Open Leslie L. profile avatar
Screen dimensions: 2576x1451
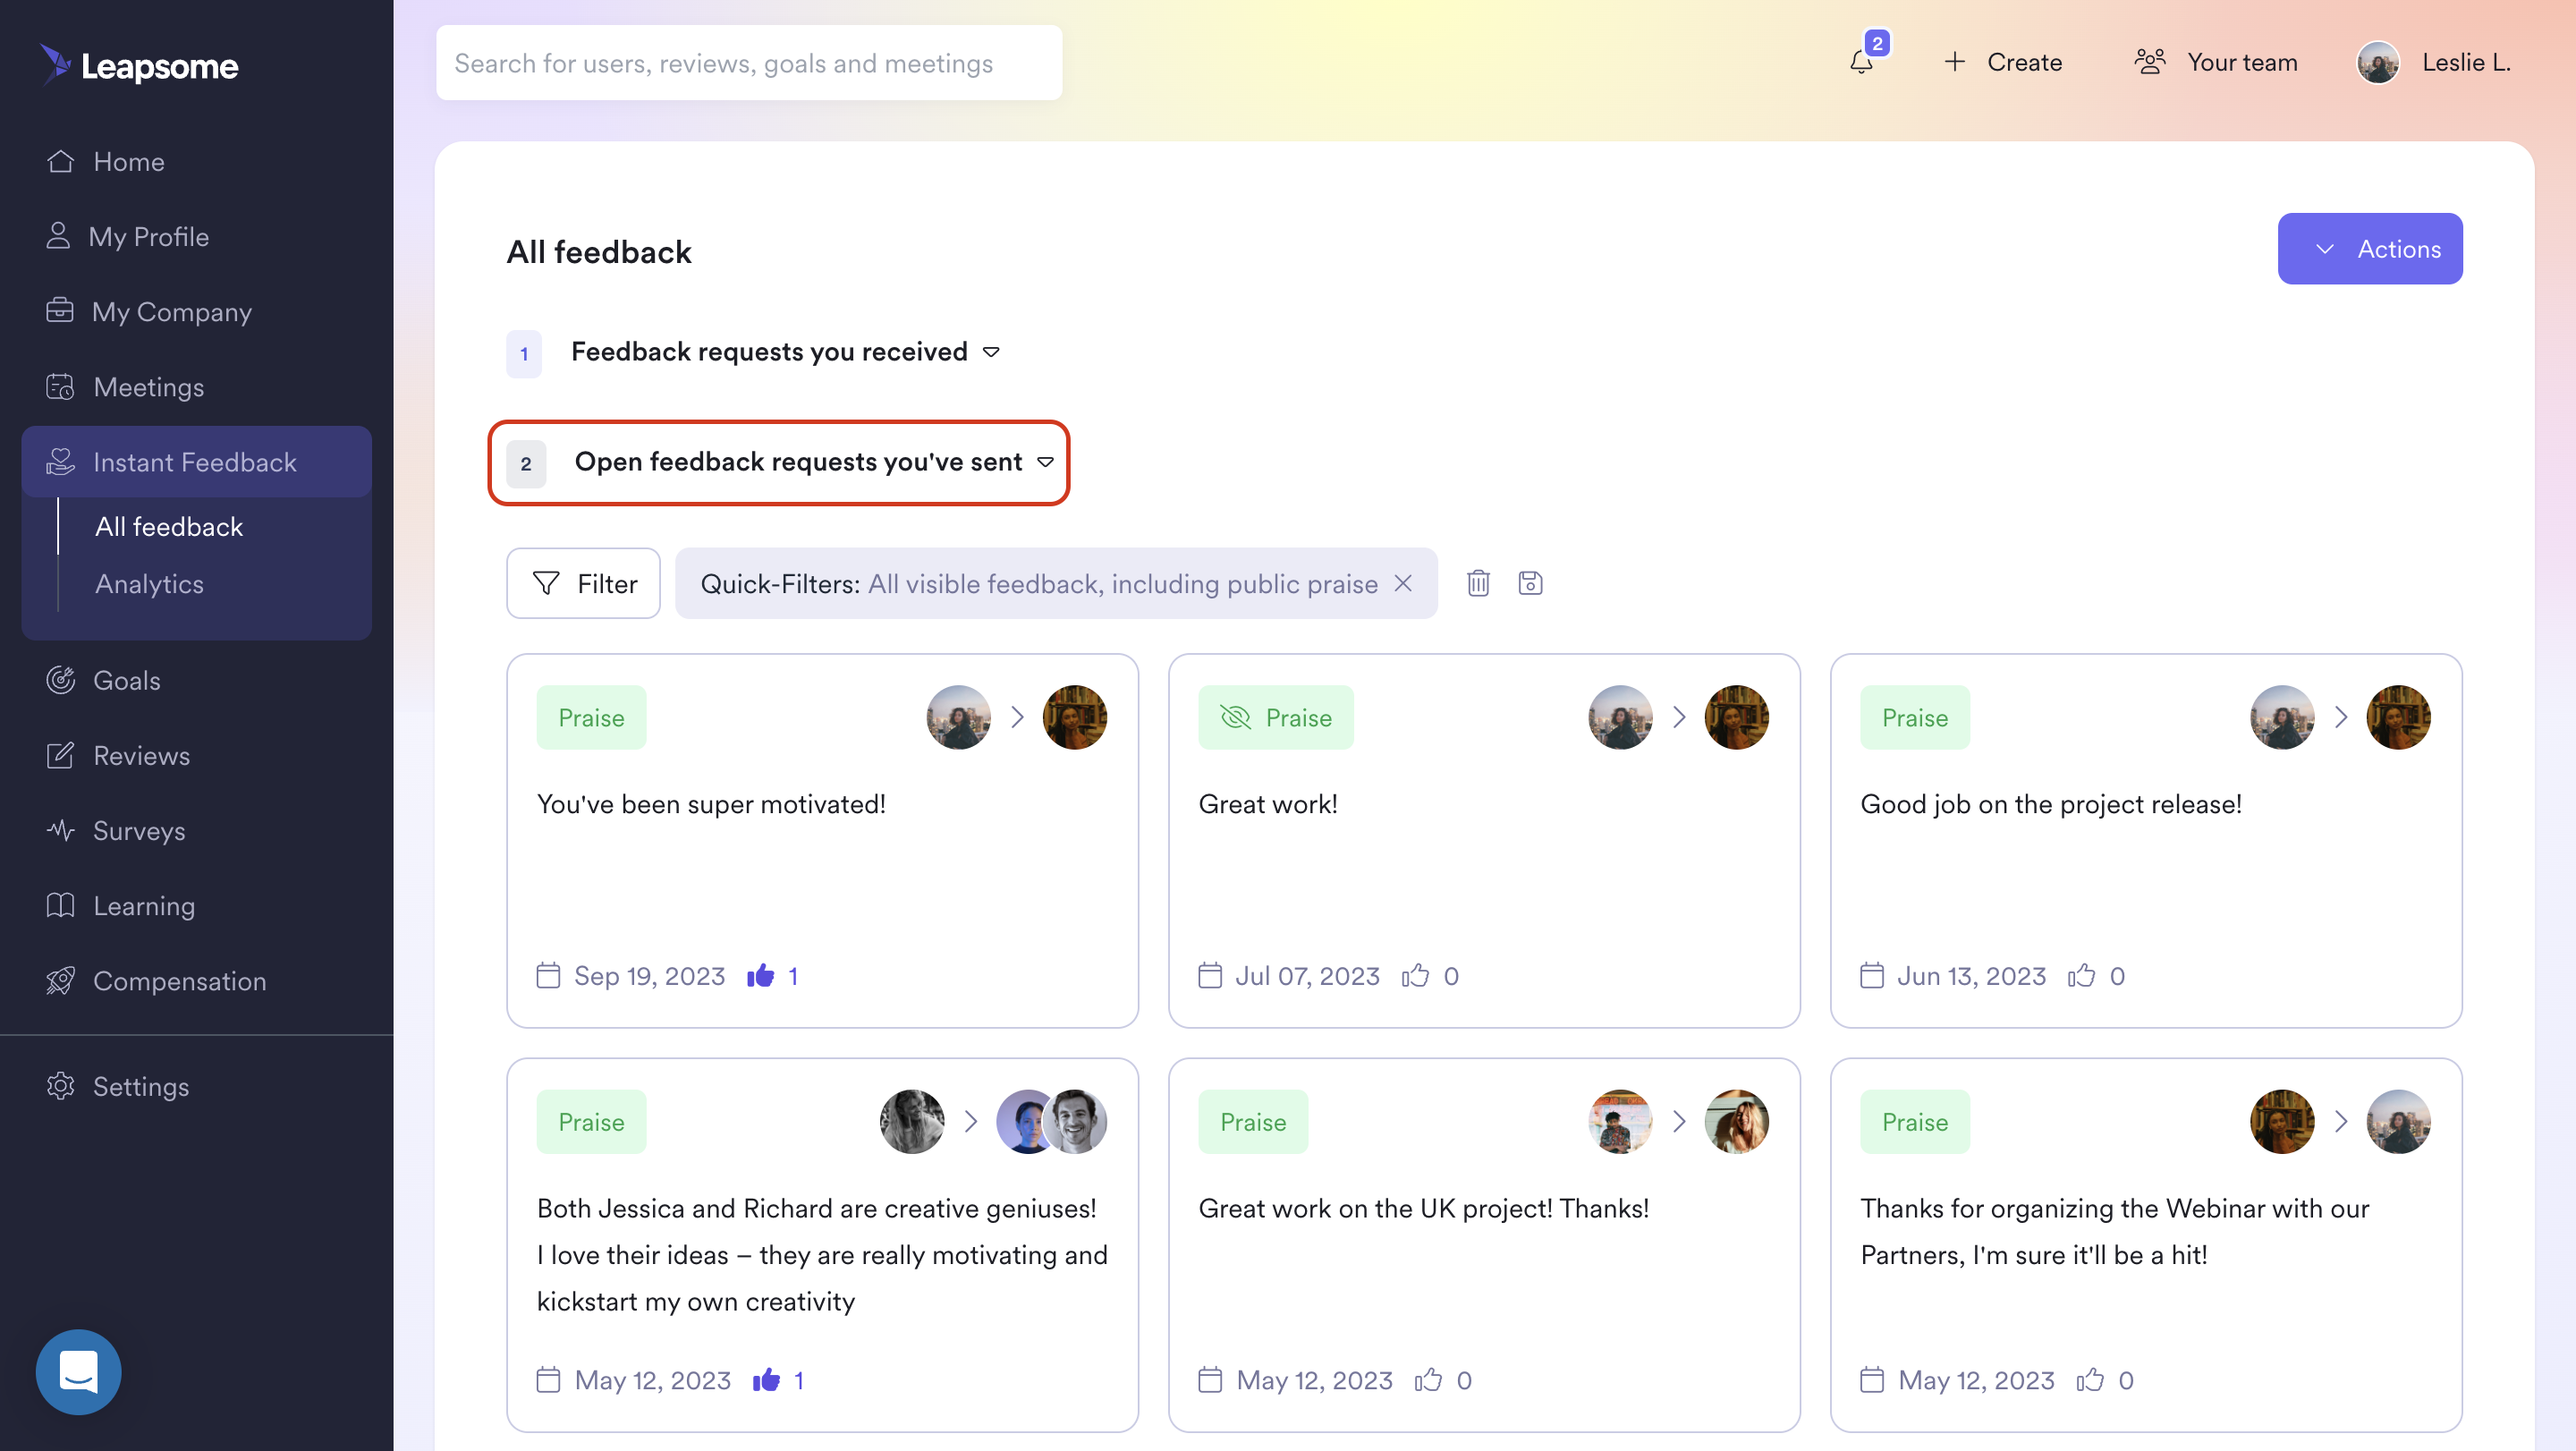coord(2378,62)
